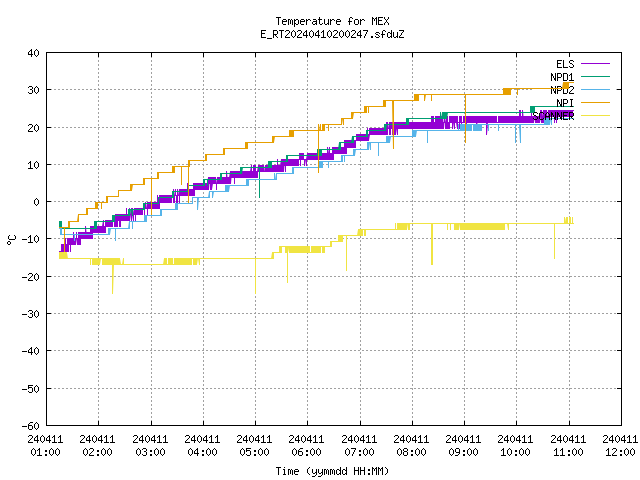Click the y-axis label -60

coord(31,426)
